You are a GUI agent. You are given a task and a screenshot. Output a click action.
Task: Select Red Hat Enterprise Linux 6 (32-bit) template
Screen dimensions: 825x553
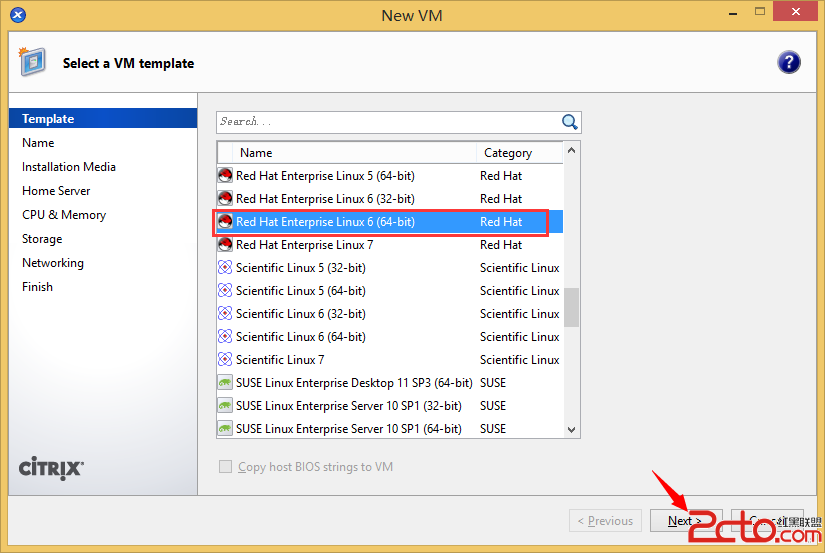click(390, 198)
